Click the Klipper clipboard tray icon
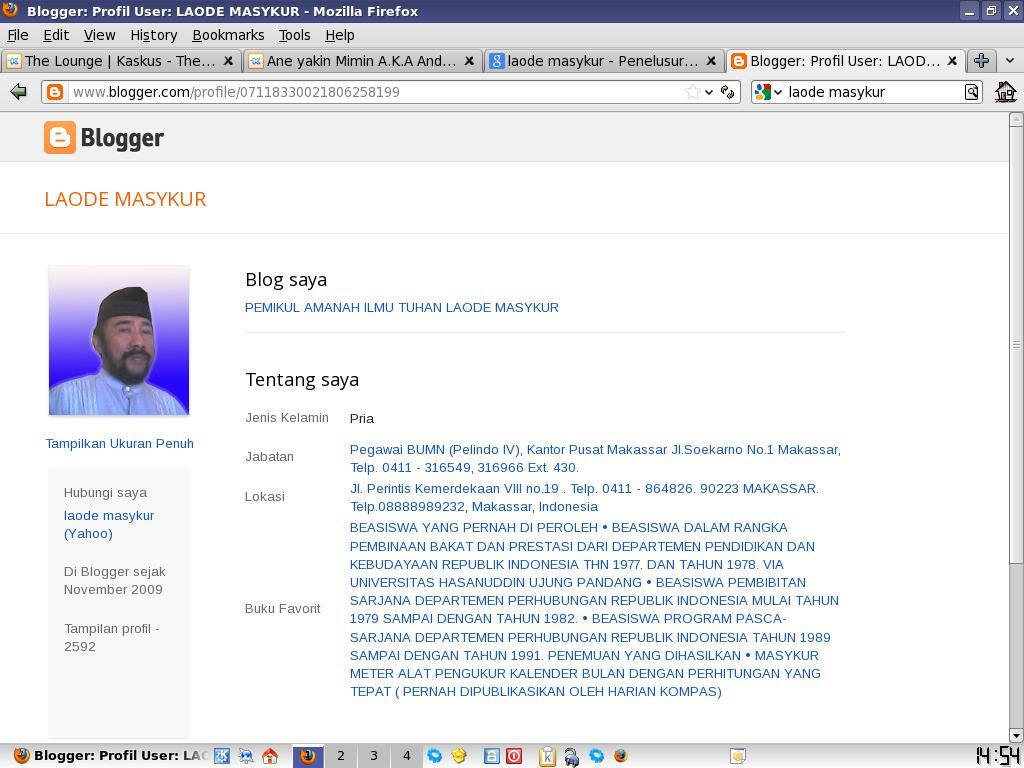The image size is (1024, 768). coord(547,756)
